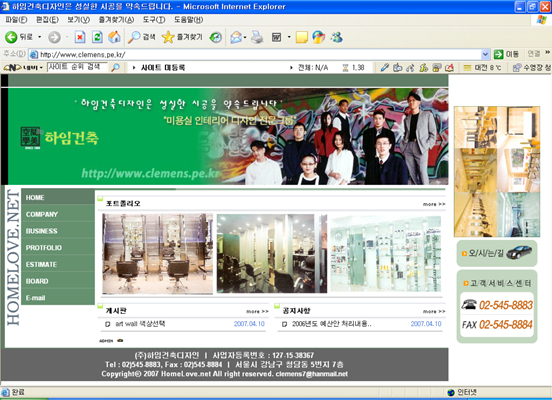Image resolution: width=552 pixels, height=400 pixels.
Task: Click more link beside 공지사항
Action: pyautogui.click(x=434, y=312)
